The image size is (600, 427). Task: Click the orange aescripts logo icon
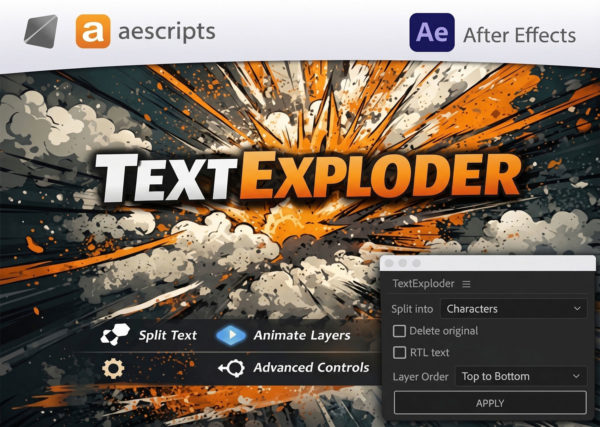tap(93, 31)
